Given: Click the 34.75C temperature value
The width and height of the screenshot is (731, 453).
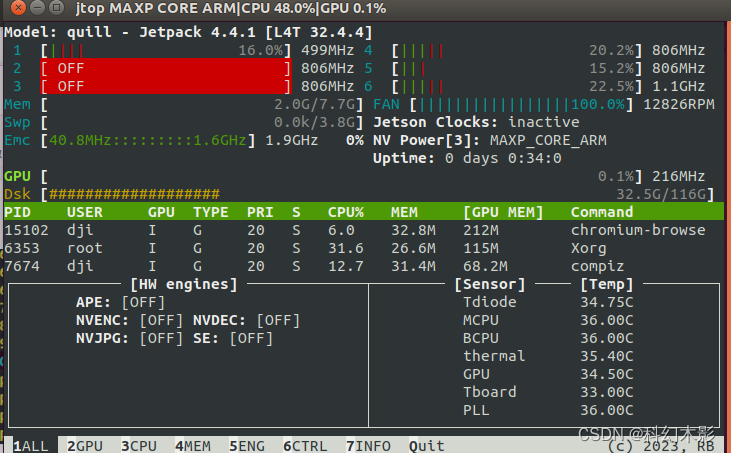Looking at the screenshot, I should pos(607,302).
